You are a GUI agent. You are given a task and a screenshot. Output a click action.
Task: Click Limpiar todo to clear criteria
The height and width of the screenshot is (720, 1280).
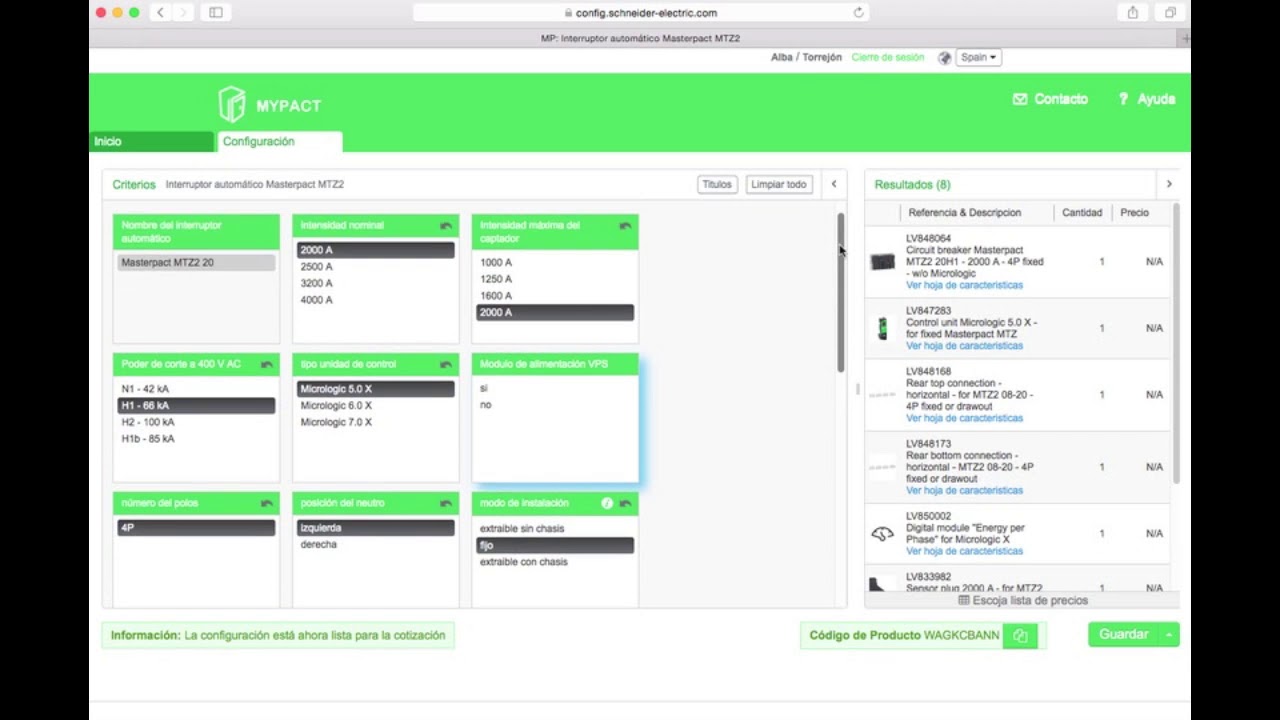(779, 185)
